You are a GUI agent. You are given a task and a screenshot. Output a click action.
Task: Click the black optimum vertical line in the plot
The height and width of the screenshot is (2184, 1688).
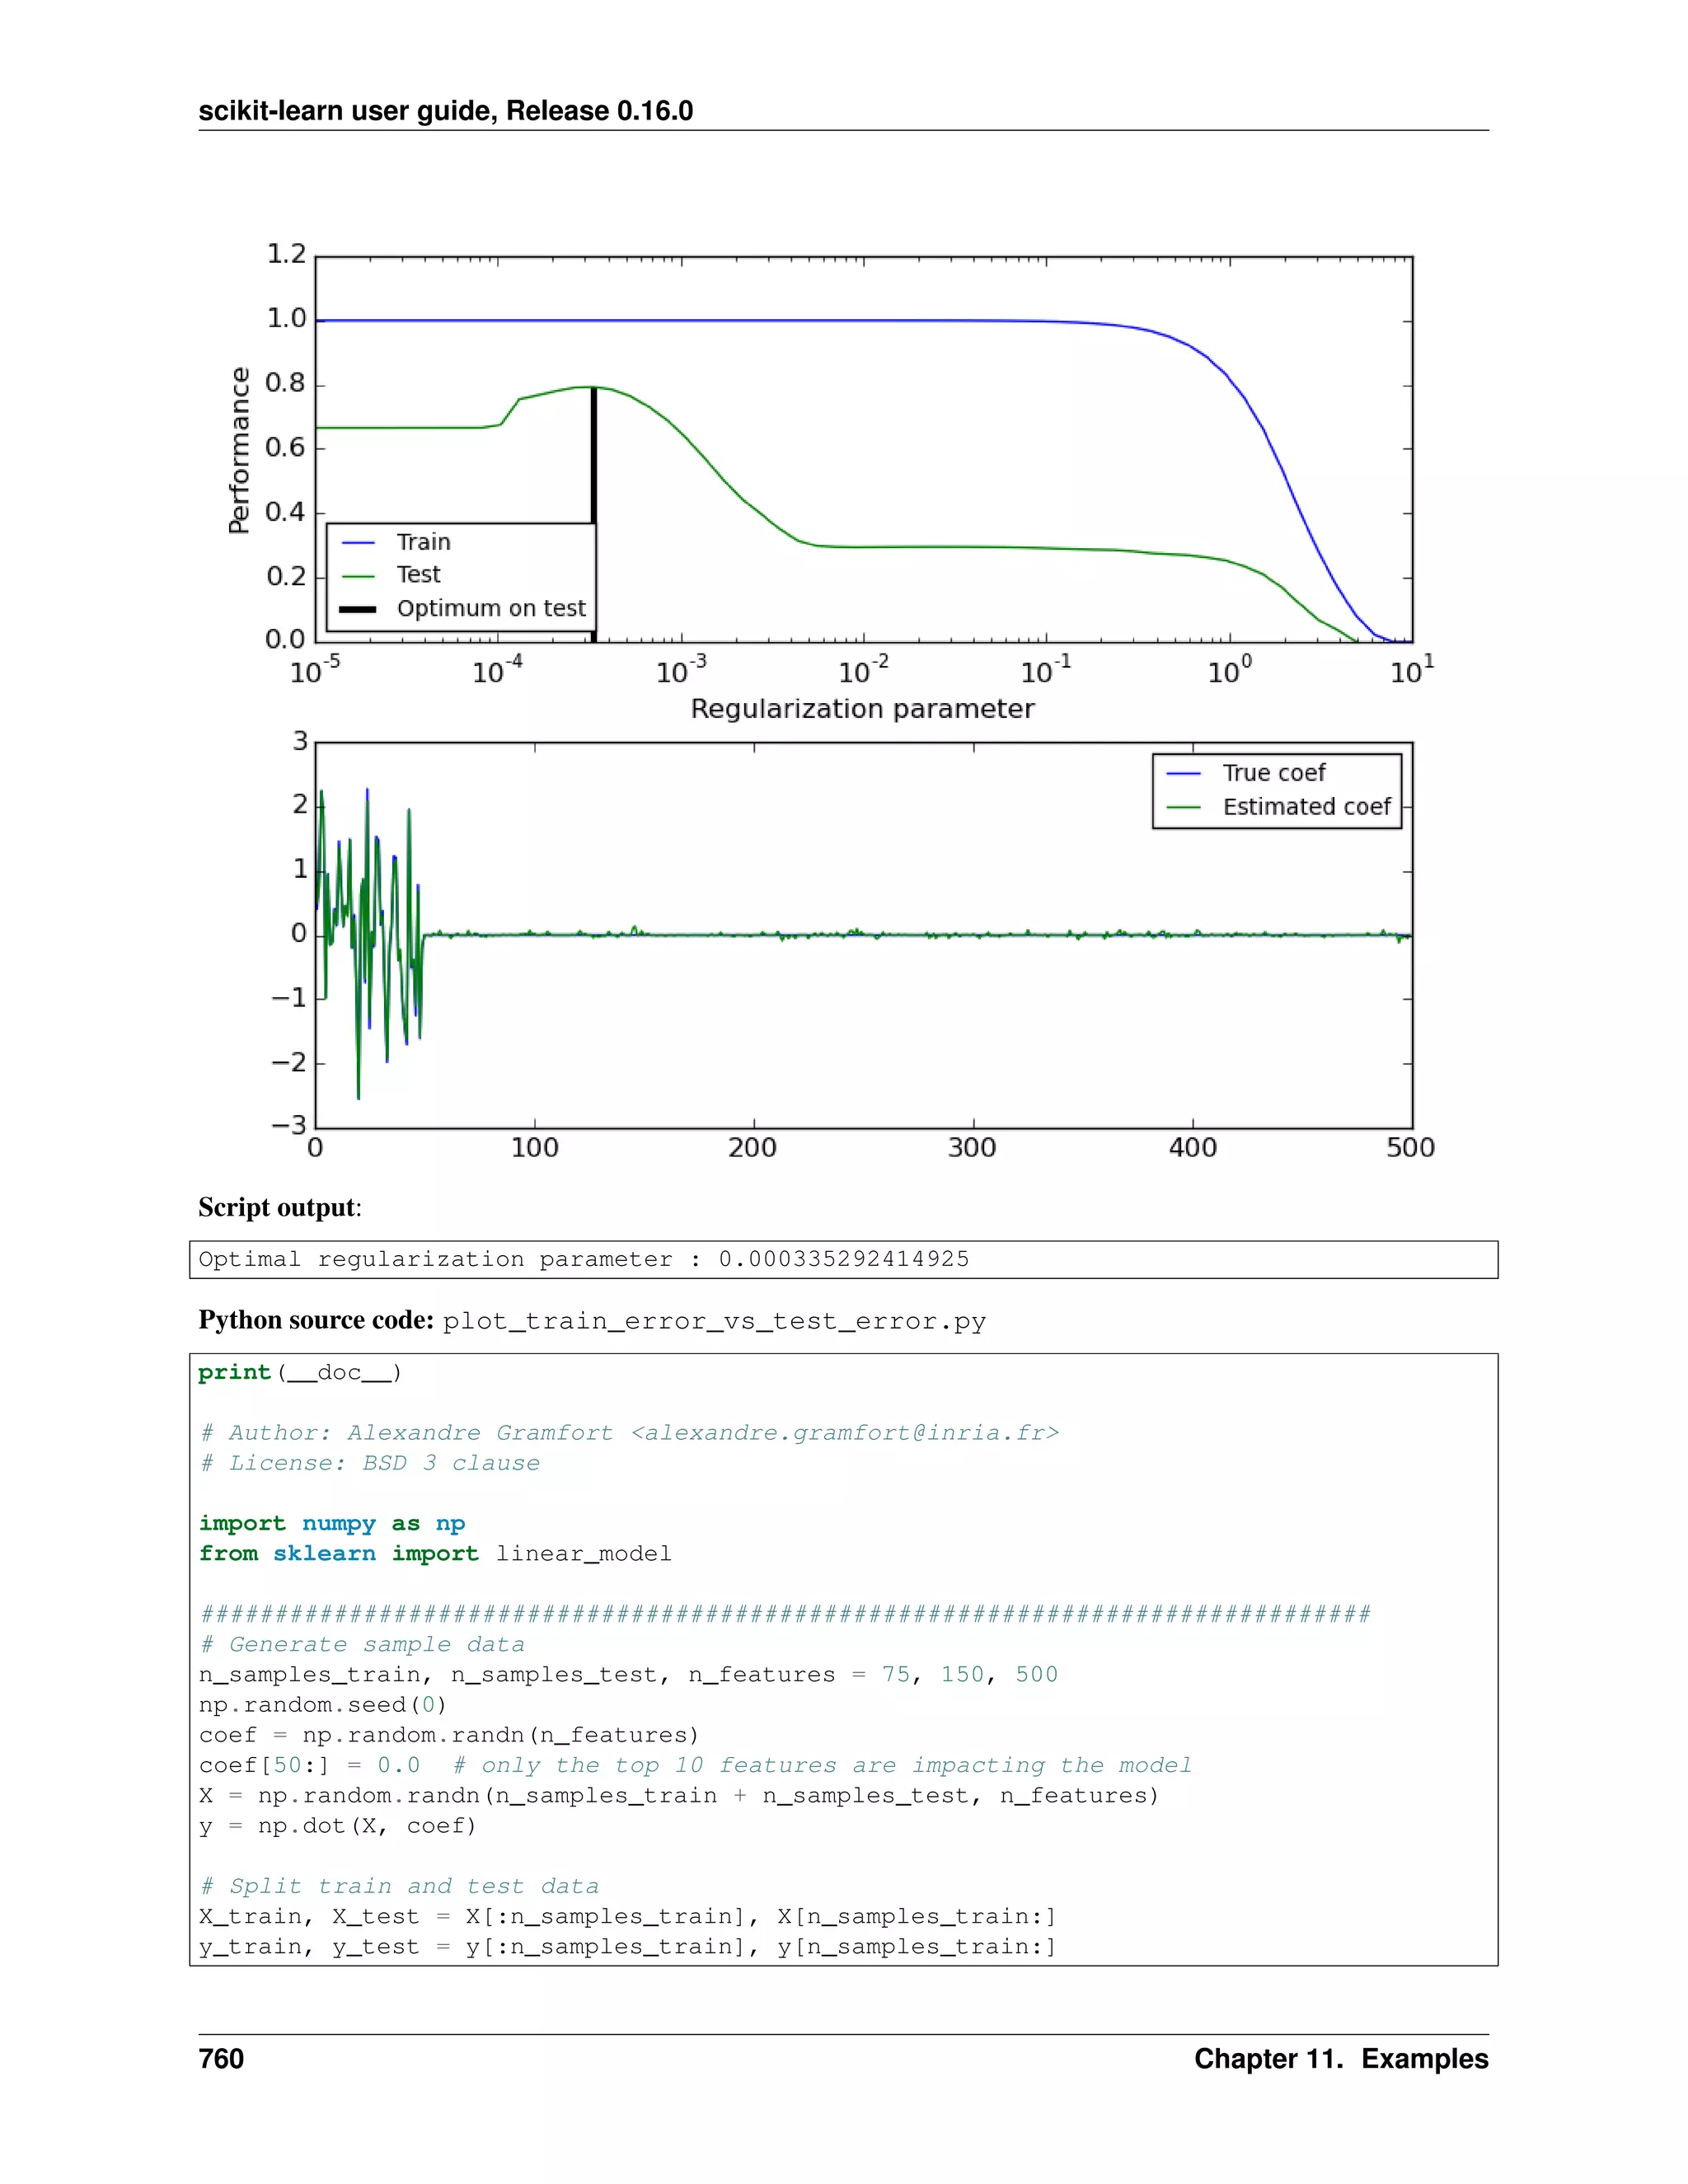(x=594, y=455)
